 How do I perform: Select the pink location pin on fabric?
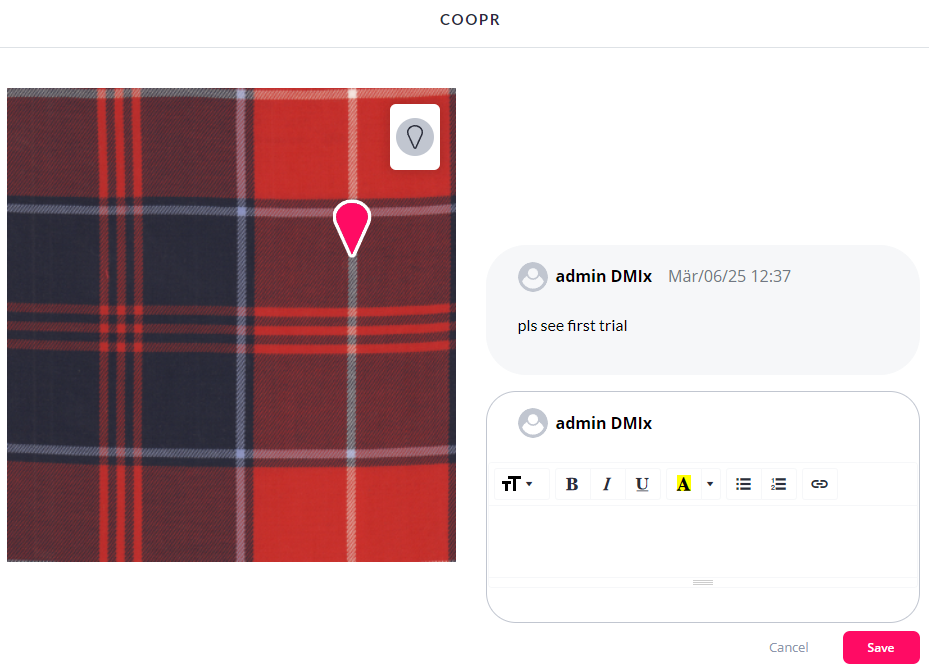352,228
